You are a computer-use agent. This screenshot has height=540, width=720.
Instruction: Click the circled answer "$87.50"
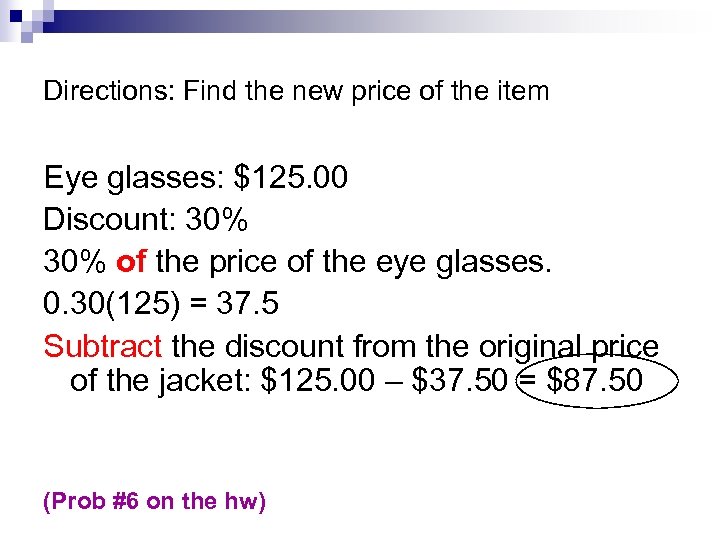tap(596, 381)
